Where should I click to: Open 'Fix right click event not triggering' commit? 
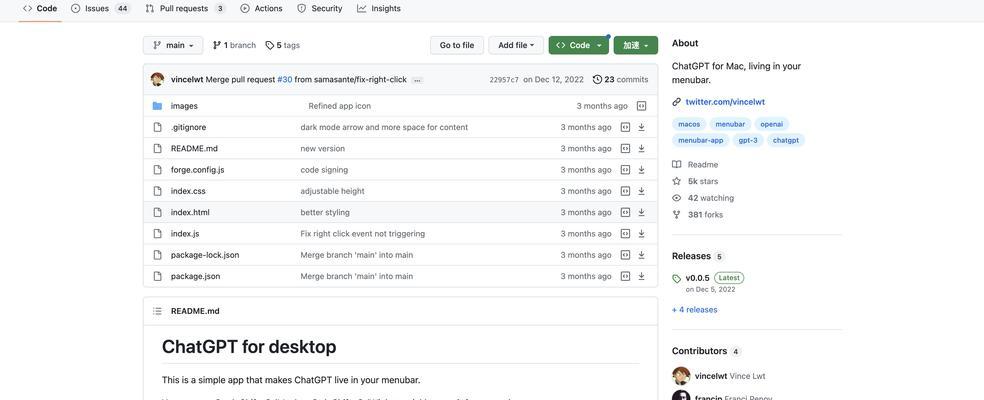point(363,234)
